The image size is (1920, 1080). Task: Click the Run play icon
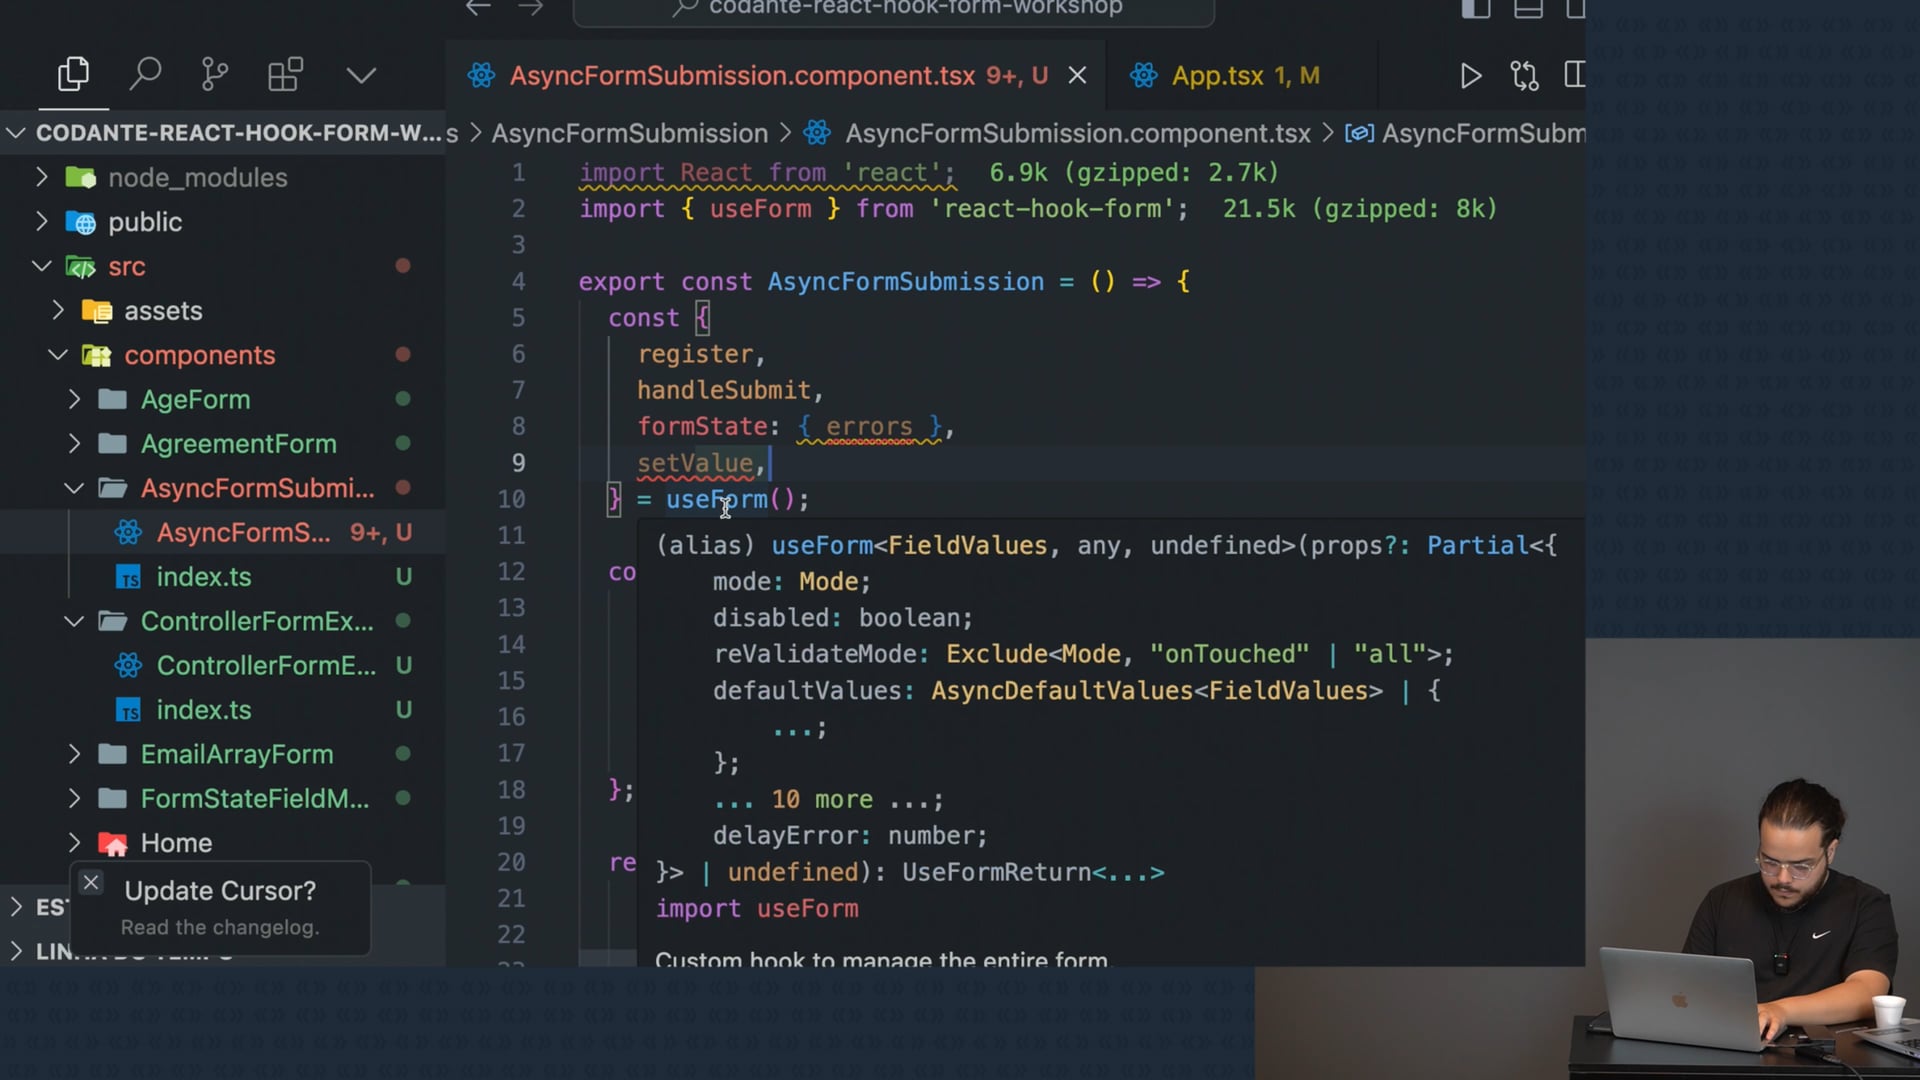click(x=1470, y=76)
